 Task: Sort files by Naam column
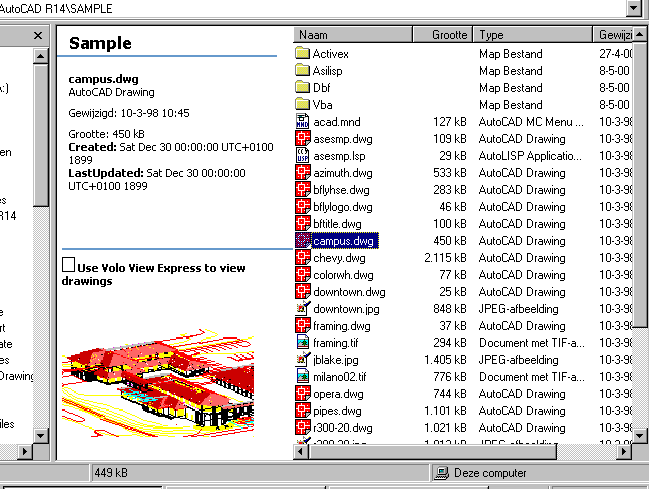[x=353, y=35]
